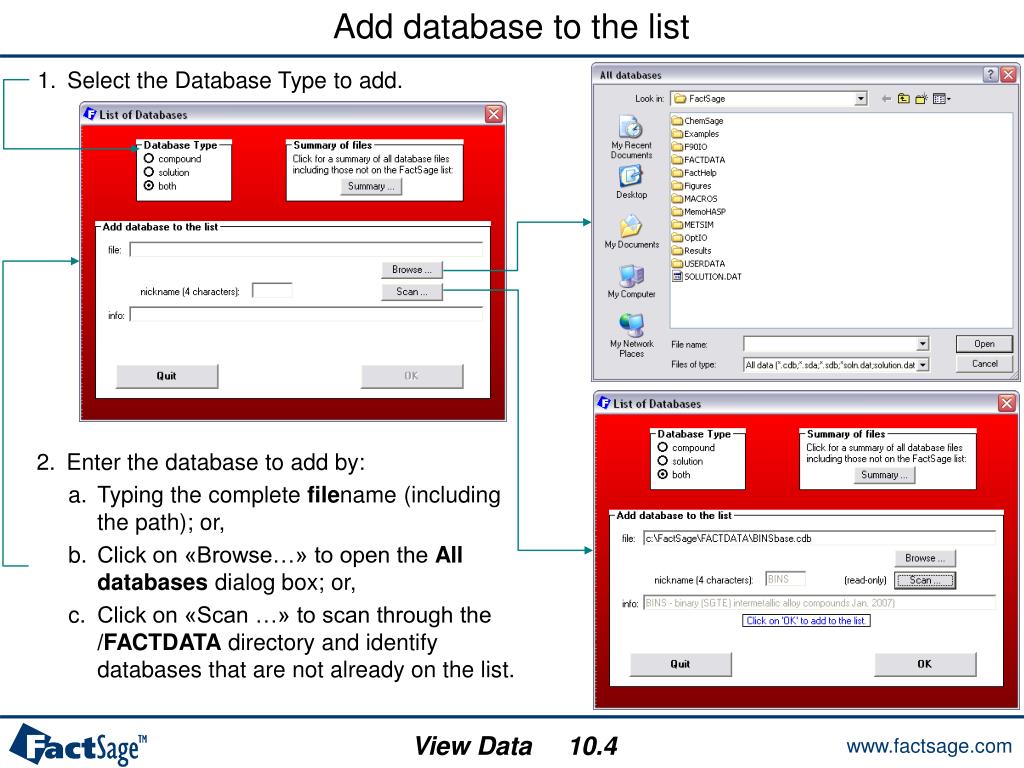Open the ChemSage folder in All databases
1024x768 pixels.
point(697,121)
